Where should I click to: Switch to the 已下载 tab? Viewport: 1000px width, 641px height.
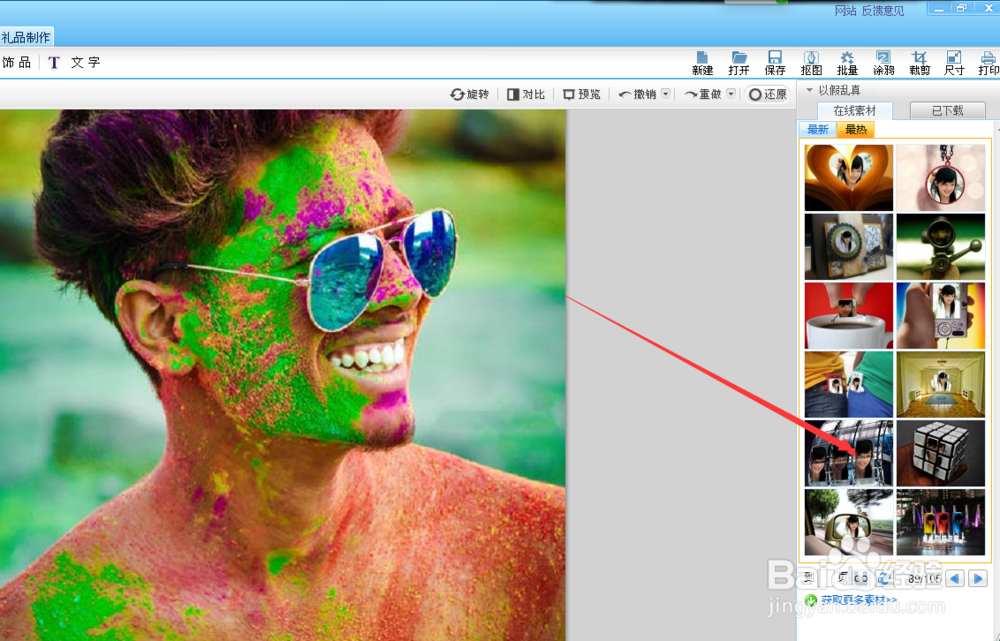[948, 110]
